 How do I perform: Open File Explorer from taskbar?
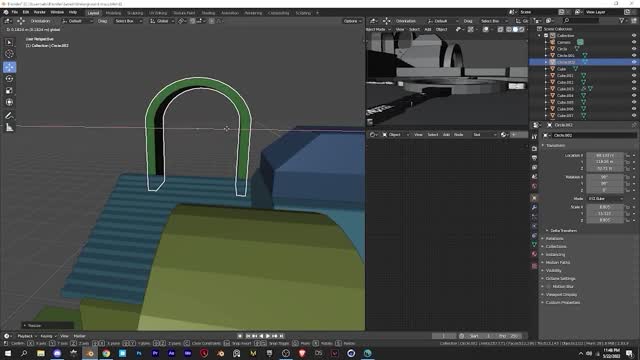(x=41, y=353)
